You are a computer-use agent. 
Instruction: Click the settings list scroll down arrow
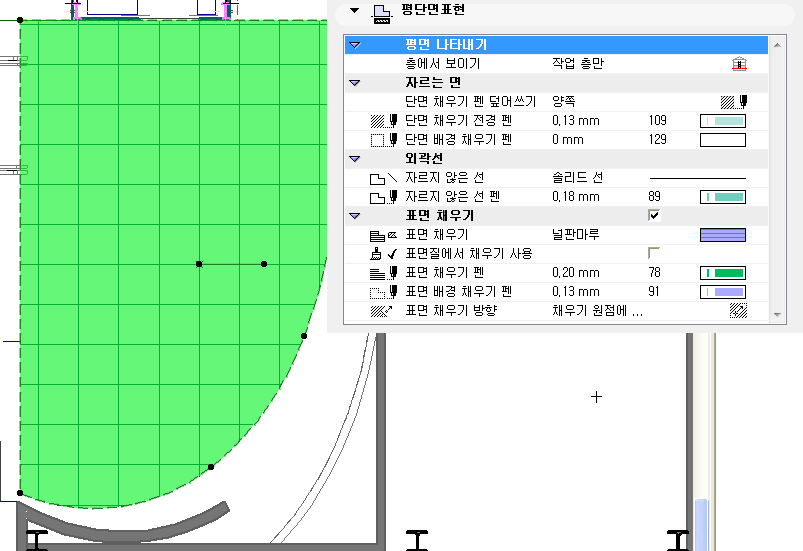777,314
